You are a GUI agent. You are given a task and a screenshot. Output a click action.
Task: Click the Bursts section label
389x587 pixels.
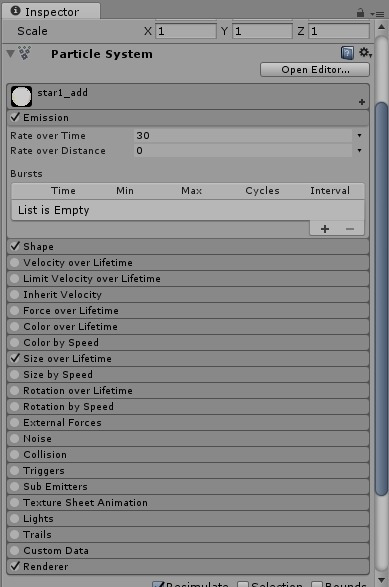[x=26, y=174]
